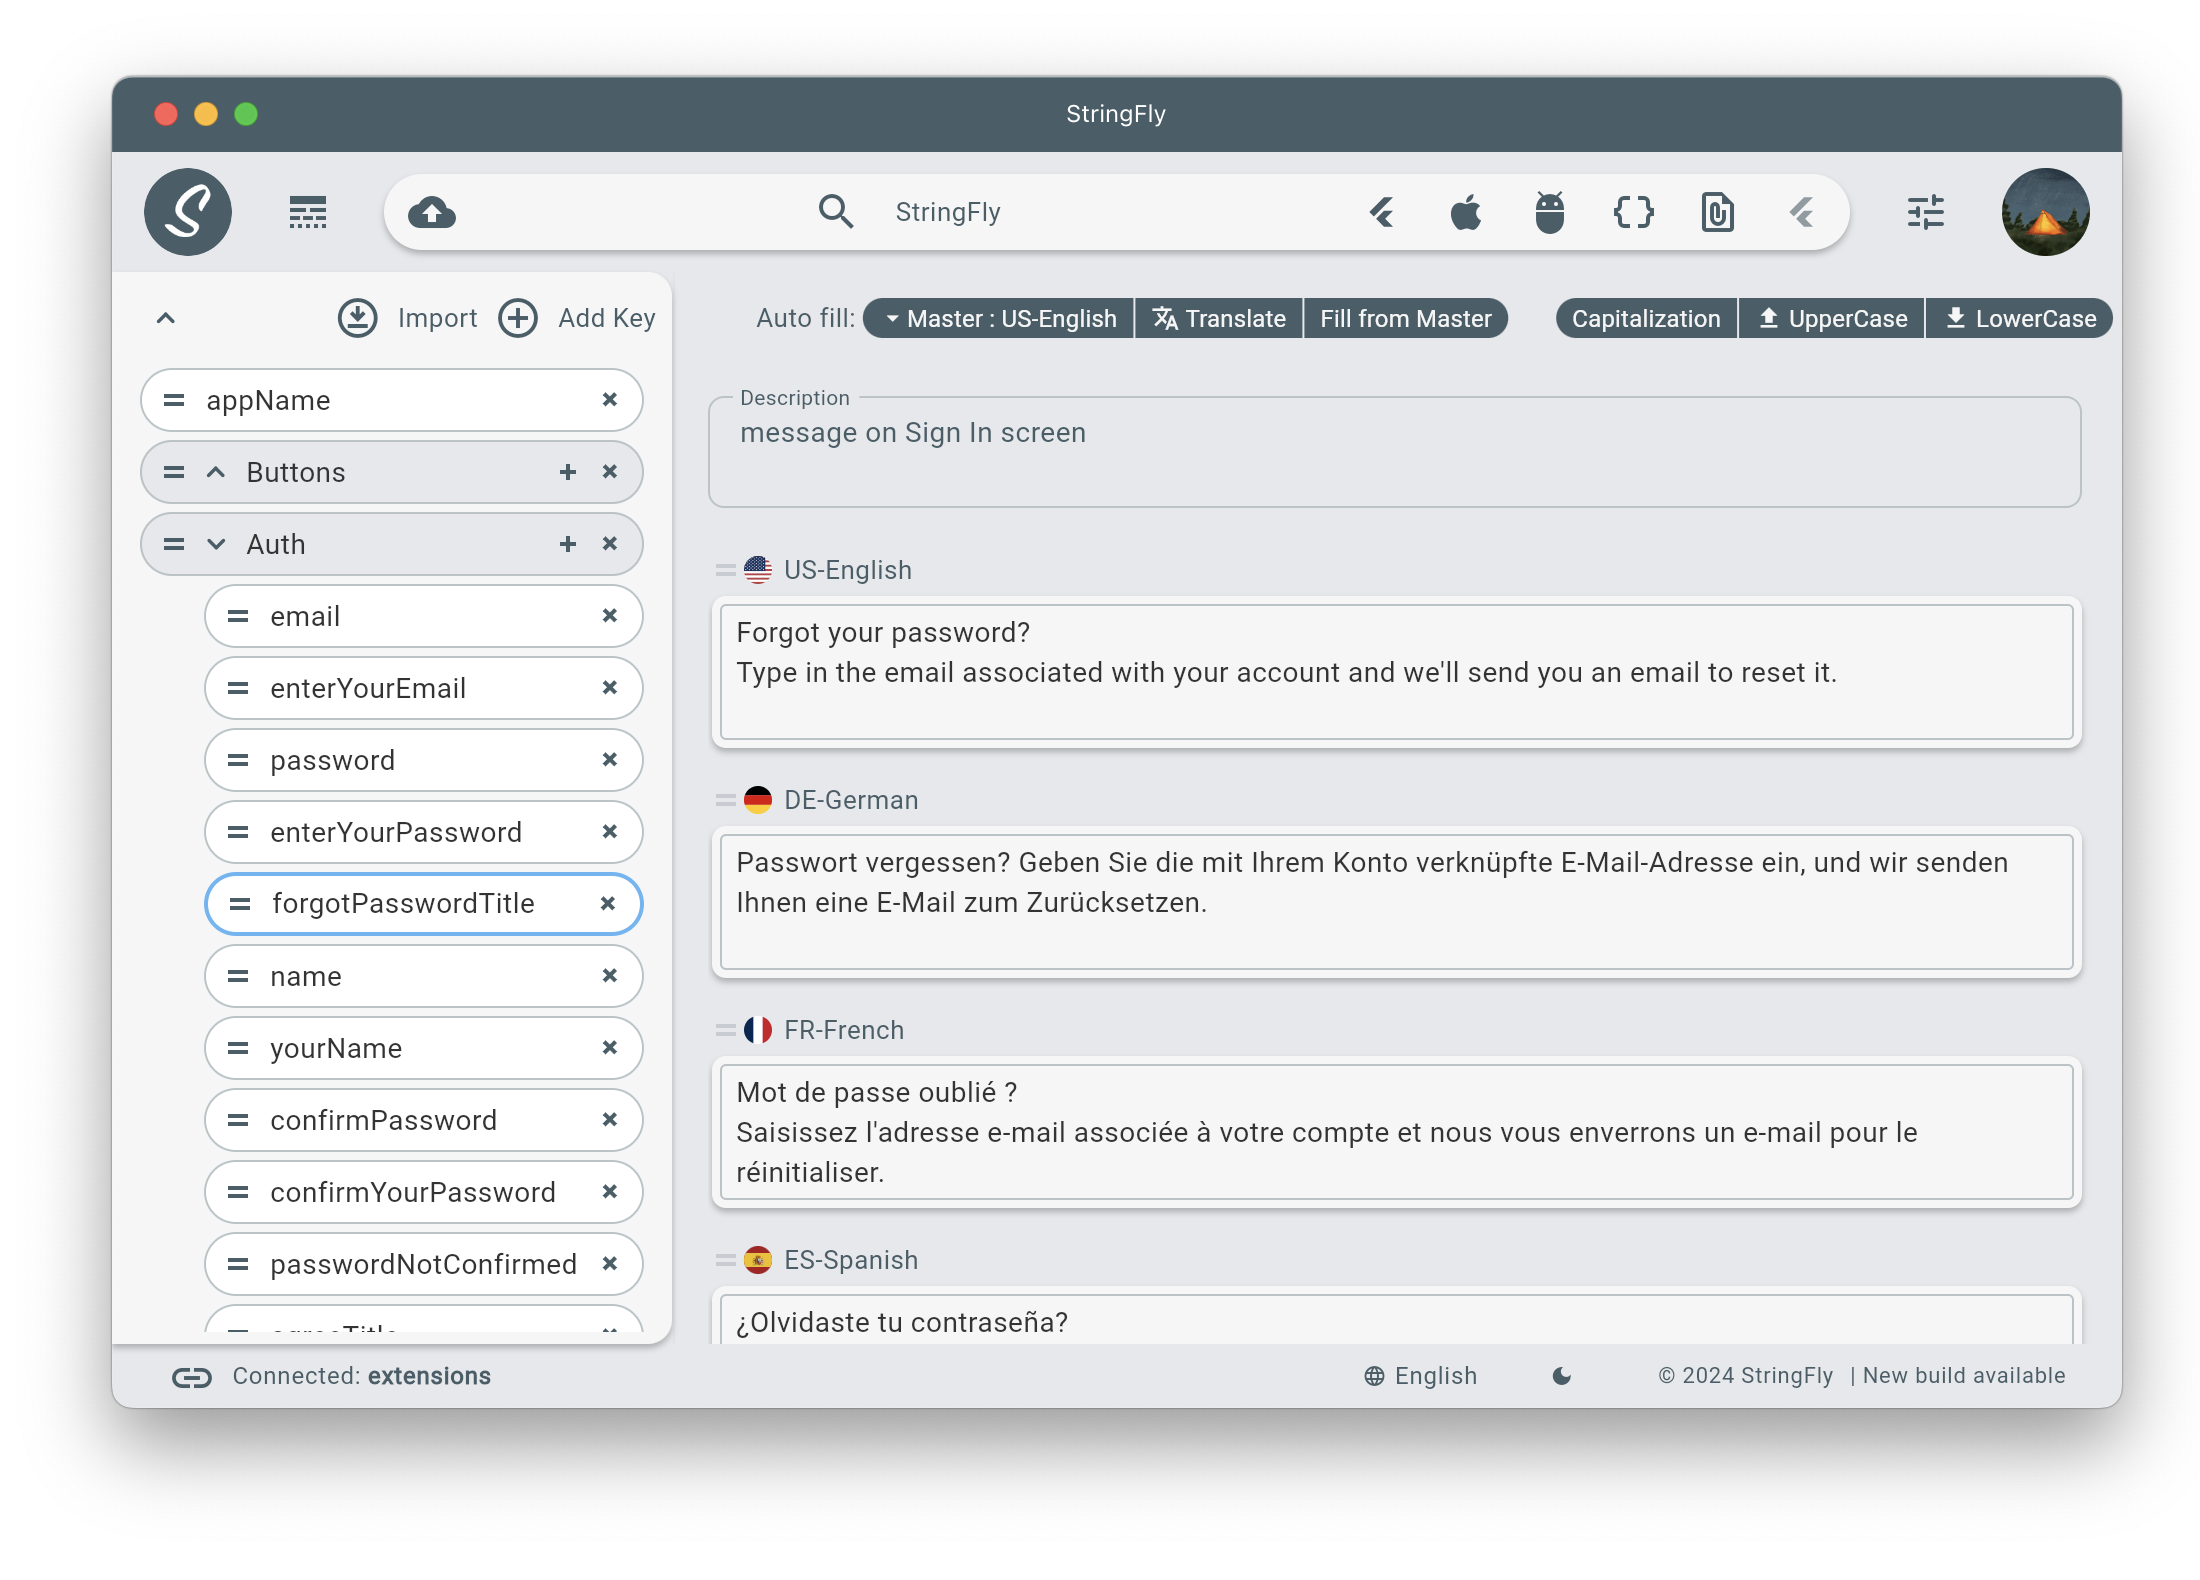Select the email key
Image resolution: width=2200 pixels, height=1580 pixels.
click(x=424, y=616)
